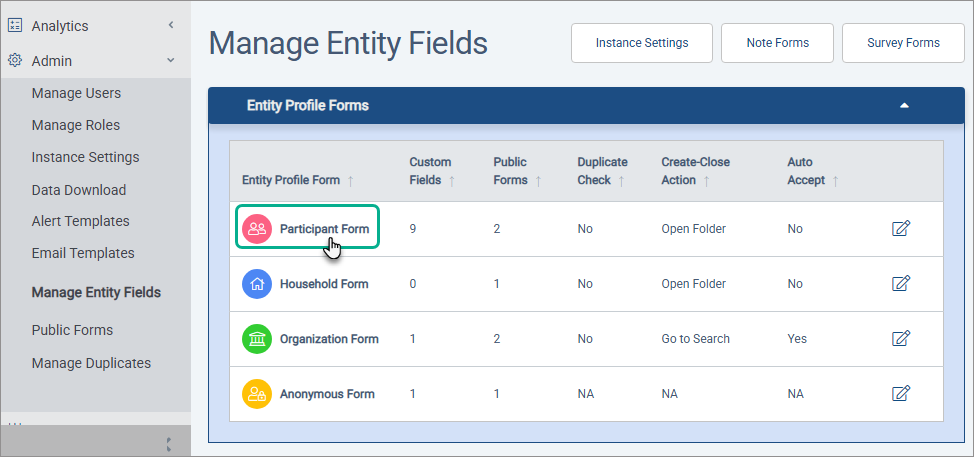
Task: Collapse the Entity Profile Forms panel
Action: tap(904, 105)
